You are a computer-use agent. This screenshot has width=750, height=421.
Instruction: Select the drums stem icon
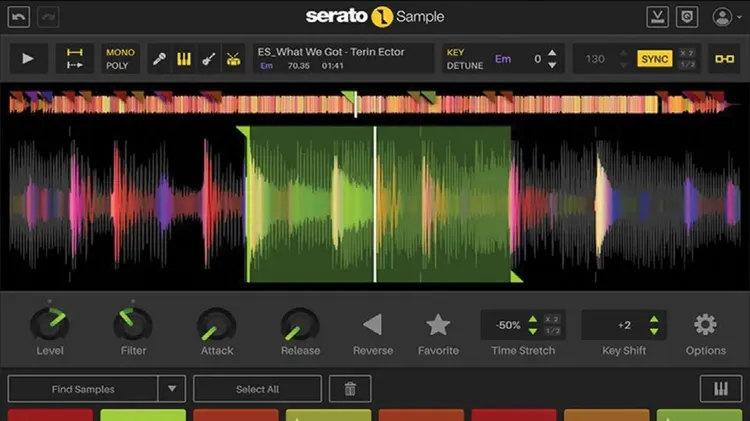(233, 59)
